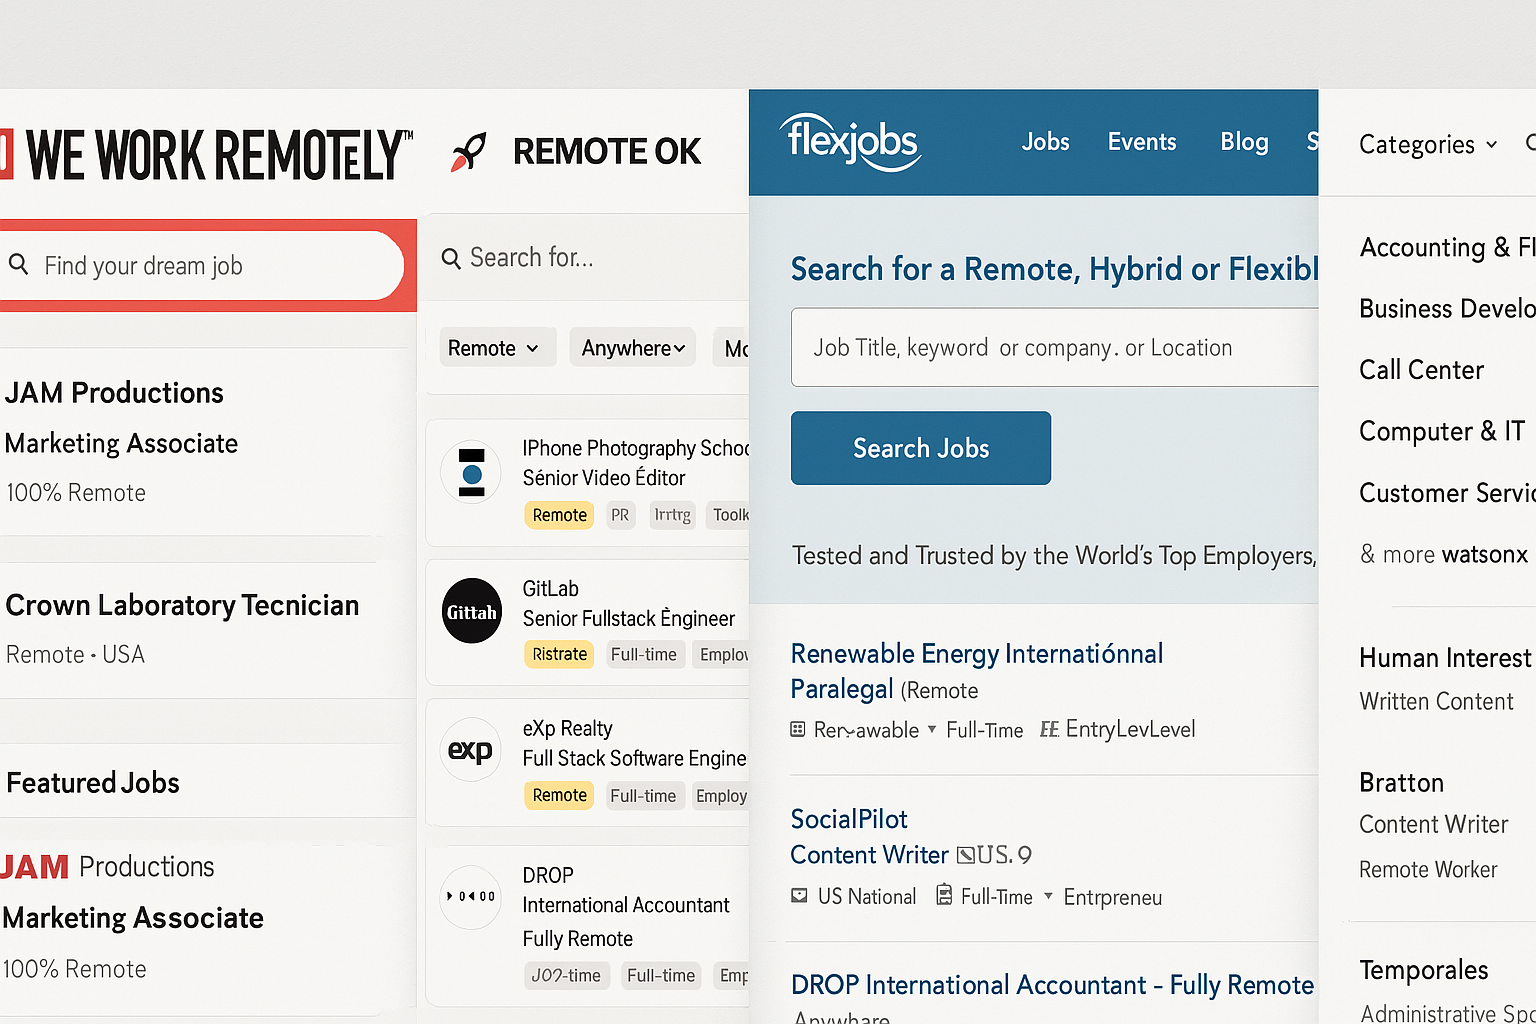This screenshot has width=1536, height=1024.
Task: Click the DROP company logo
Action: [x=471, y=896]
